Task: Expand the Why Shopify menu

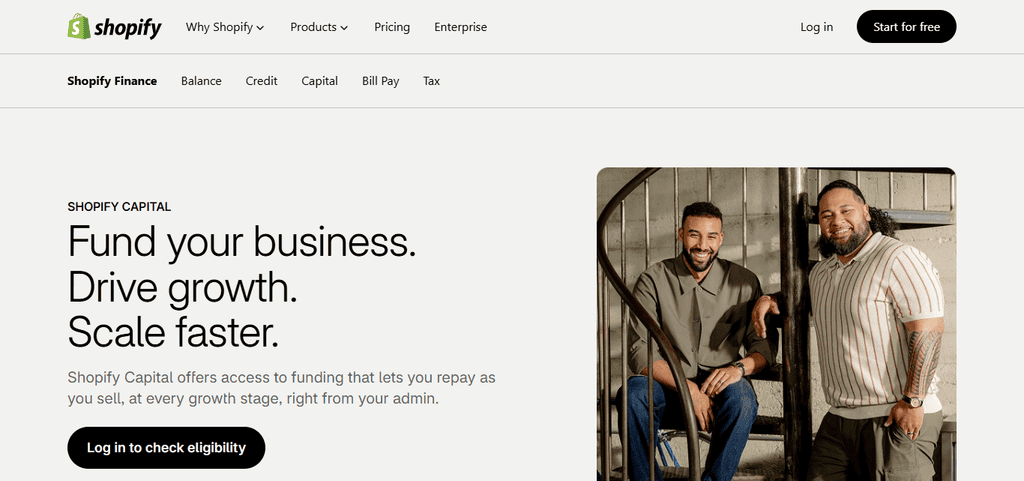Action: pos(225,27)
